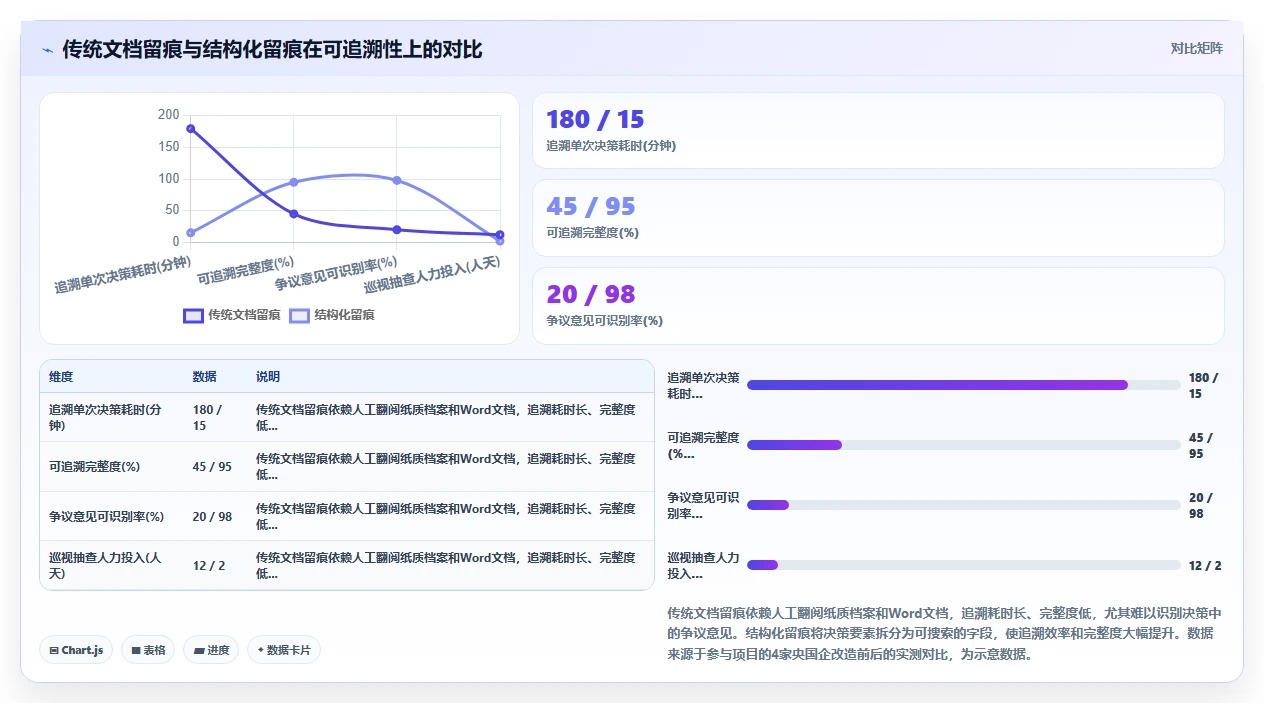Image resolution: width=1264 pixels, height=703 pixels.
Task: Click the summary paragraph about 传统文档留痕依赖人工
Action: (x=944, y=634)
